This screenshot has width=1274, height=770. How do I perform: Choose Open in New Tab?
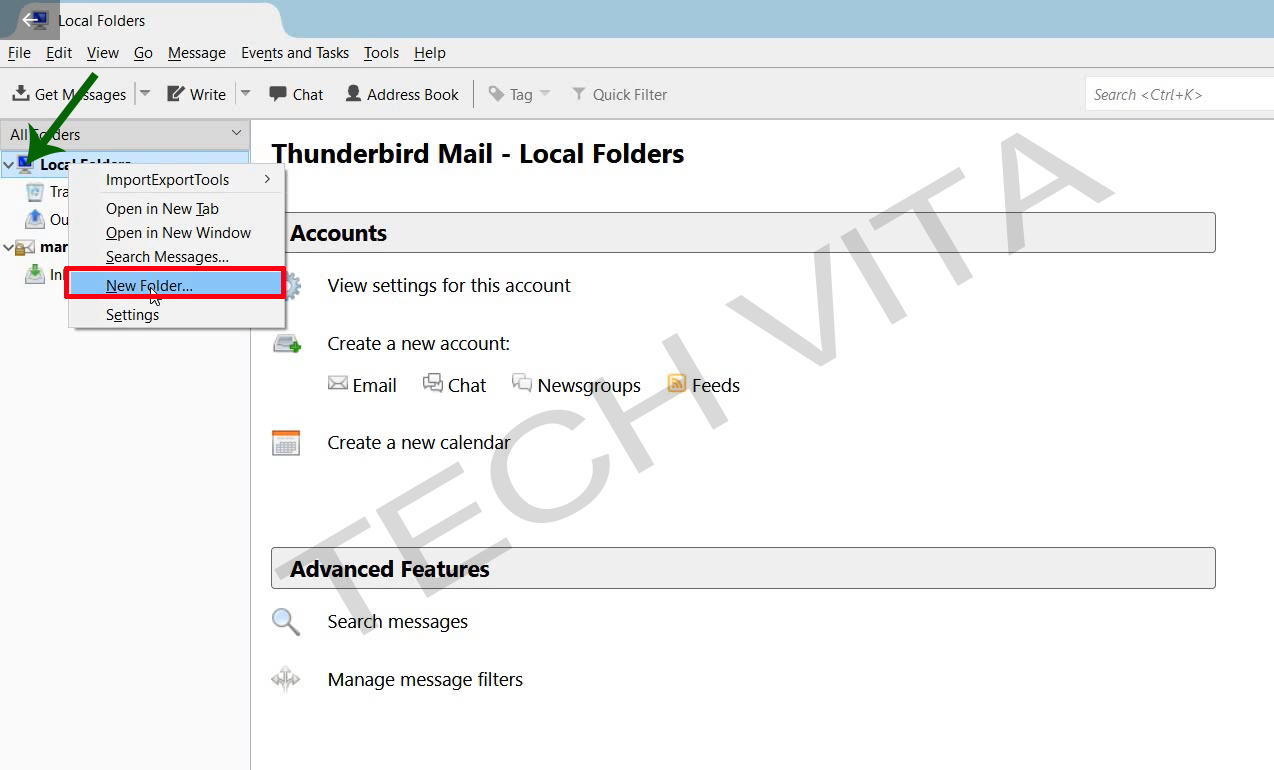pyautogui.click(x=177, y=209)
